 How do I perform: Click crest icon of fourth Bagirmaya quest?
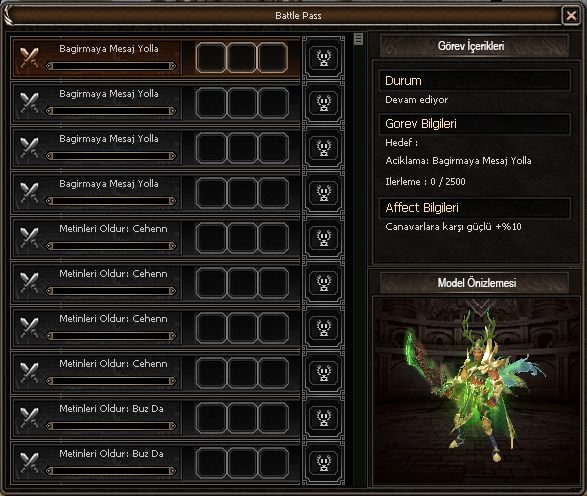coord(323,193)
